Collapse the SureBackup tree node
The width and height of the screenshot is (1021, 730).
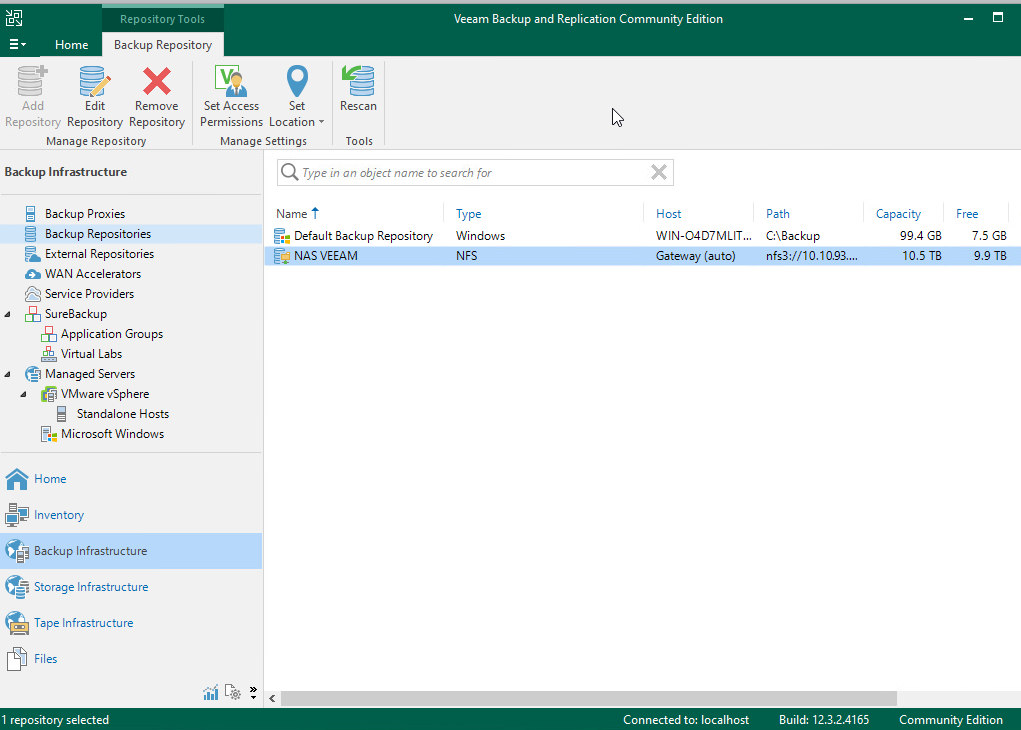(9, 314)
